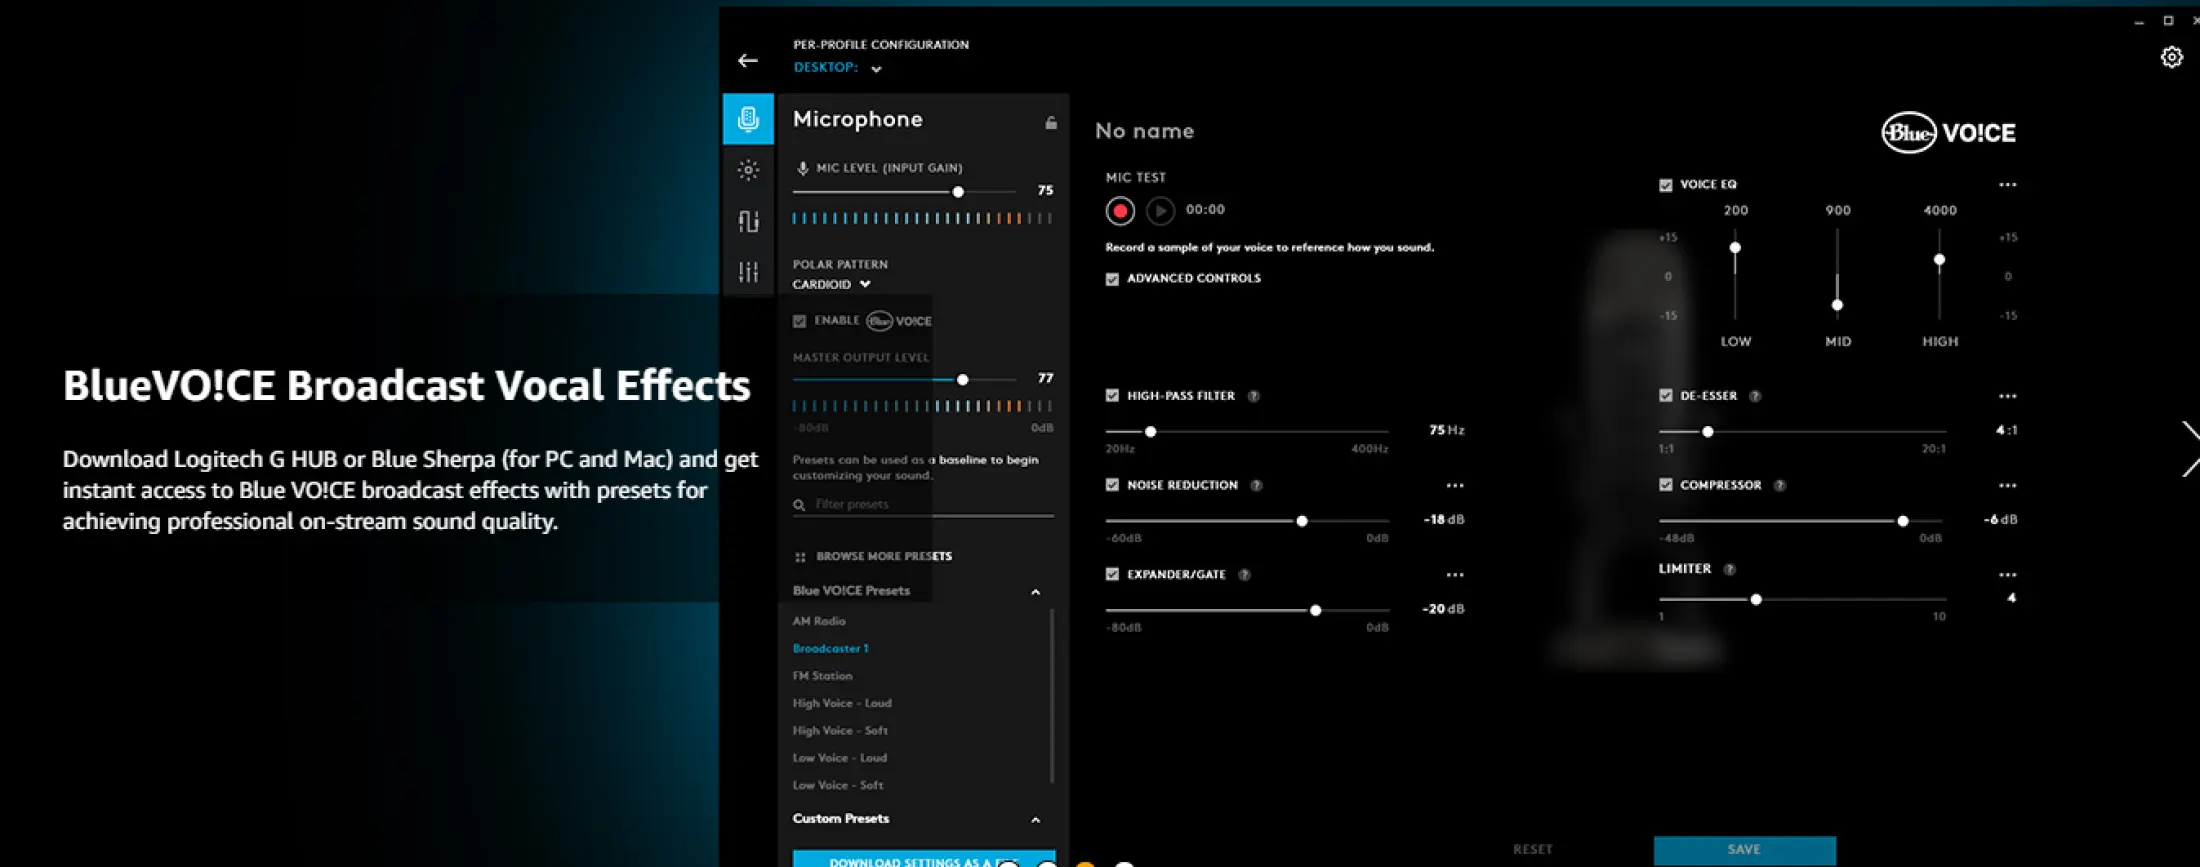Adjust the High-Pass Filter frequency slider
Screen dimensions: 2200x867
[x=1150, y=432]
